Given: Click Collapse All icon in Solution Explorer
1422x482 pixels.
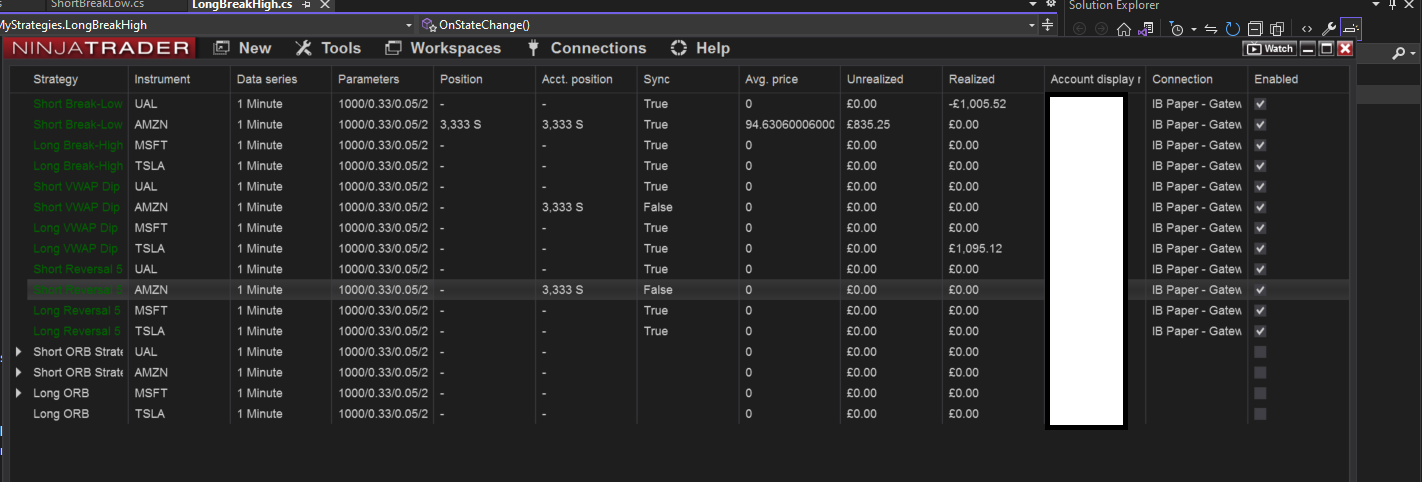Looking at the screenshot, I should click(x=1255, y=29).
